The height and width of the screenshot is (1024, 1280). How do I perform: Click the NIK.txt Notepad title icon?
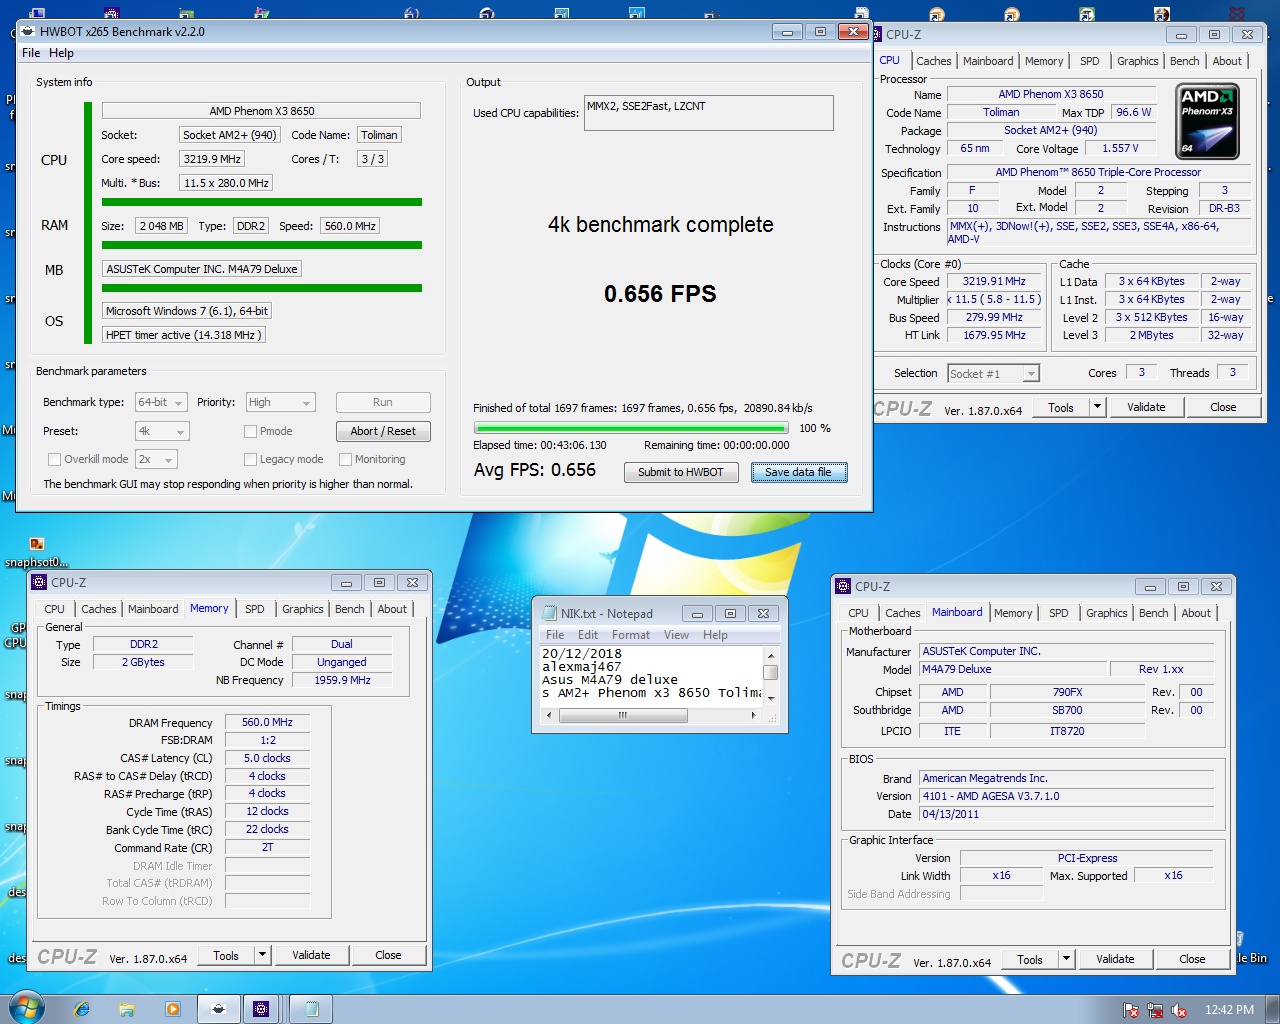point(549,613)
